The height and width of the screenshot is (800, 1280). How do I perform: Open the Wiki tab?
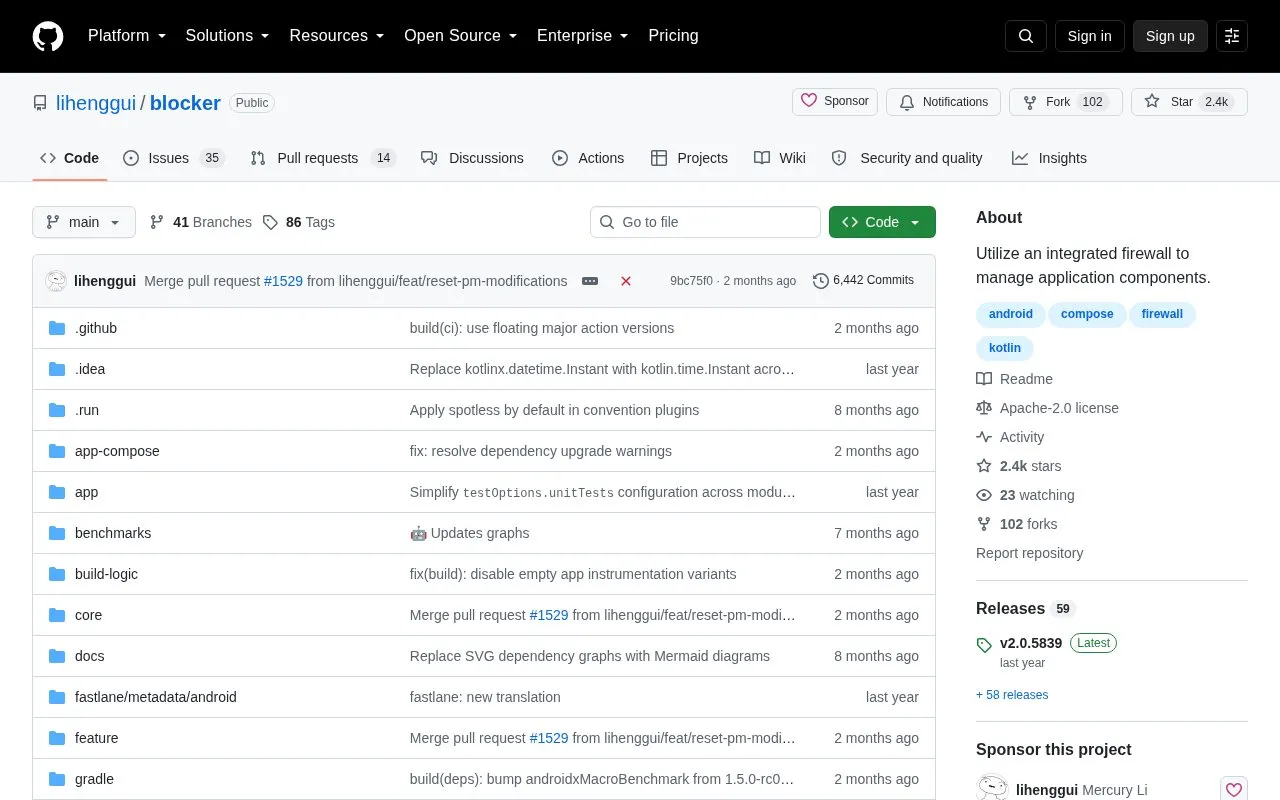[x=780, y=158]
